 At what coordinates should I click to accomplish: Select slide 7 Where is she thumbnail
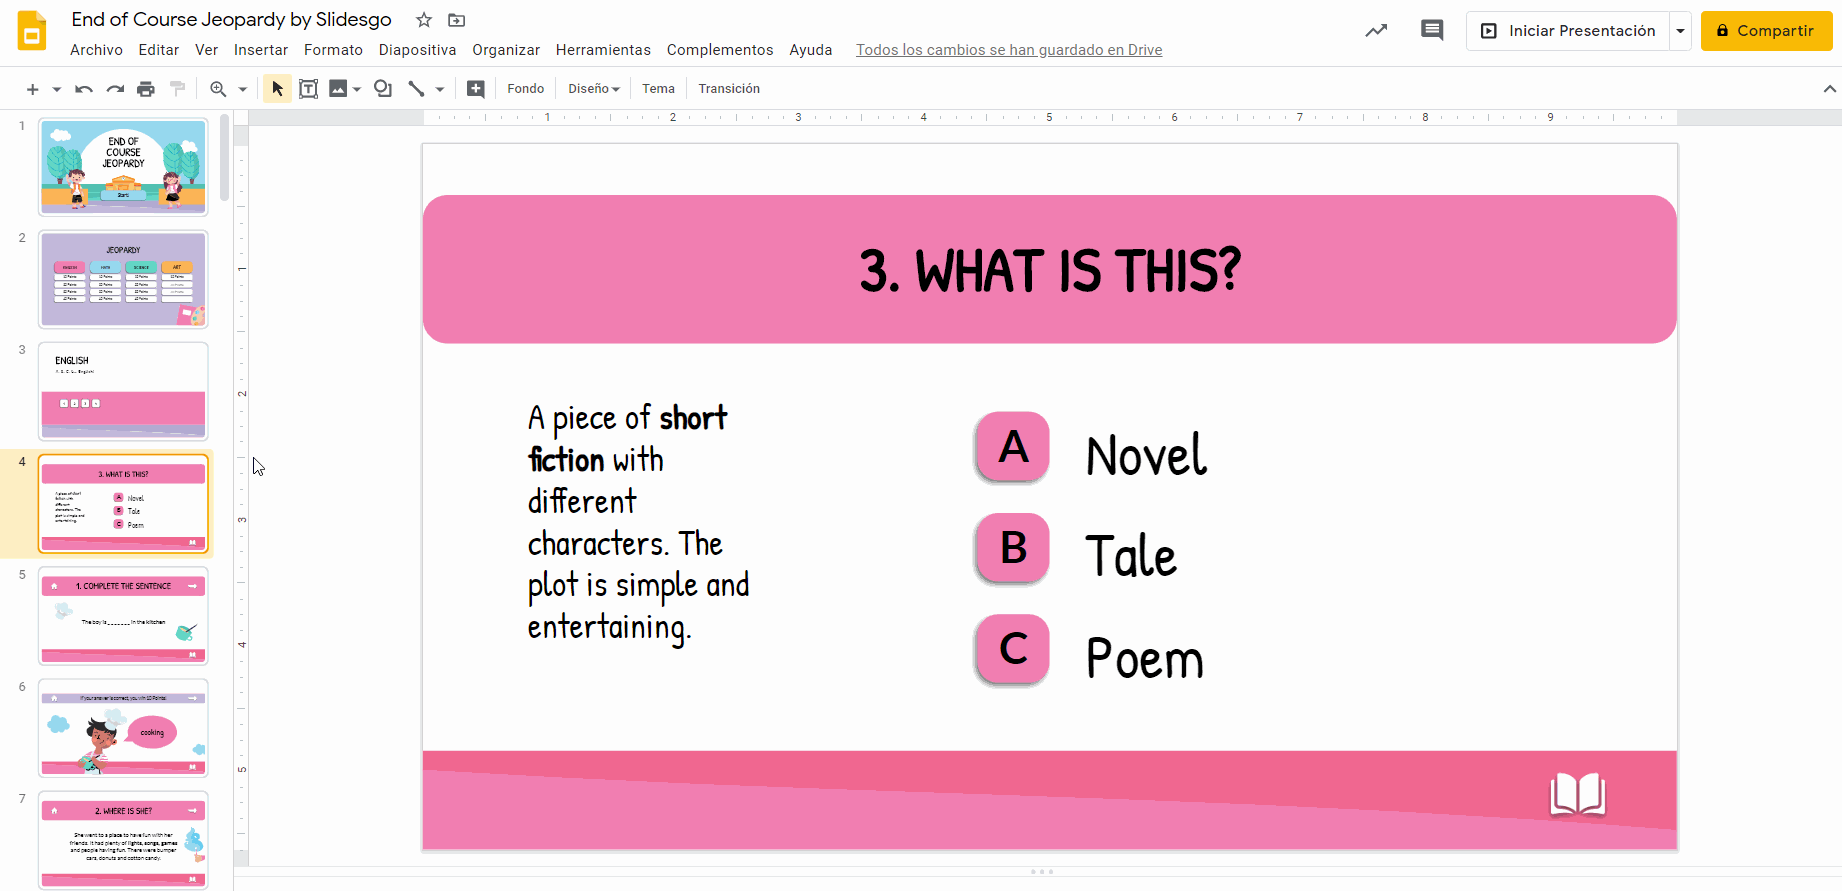pos(123,840)
